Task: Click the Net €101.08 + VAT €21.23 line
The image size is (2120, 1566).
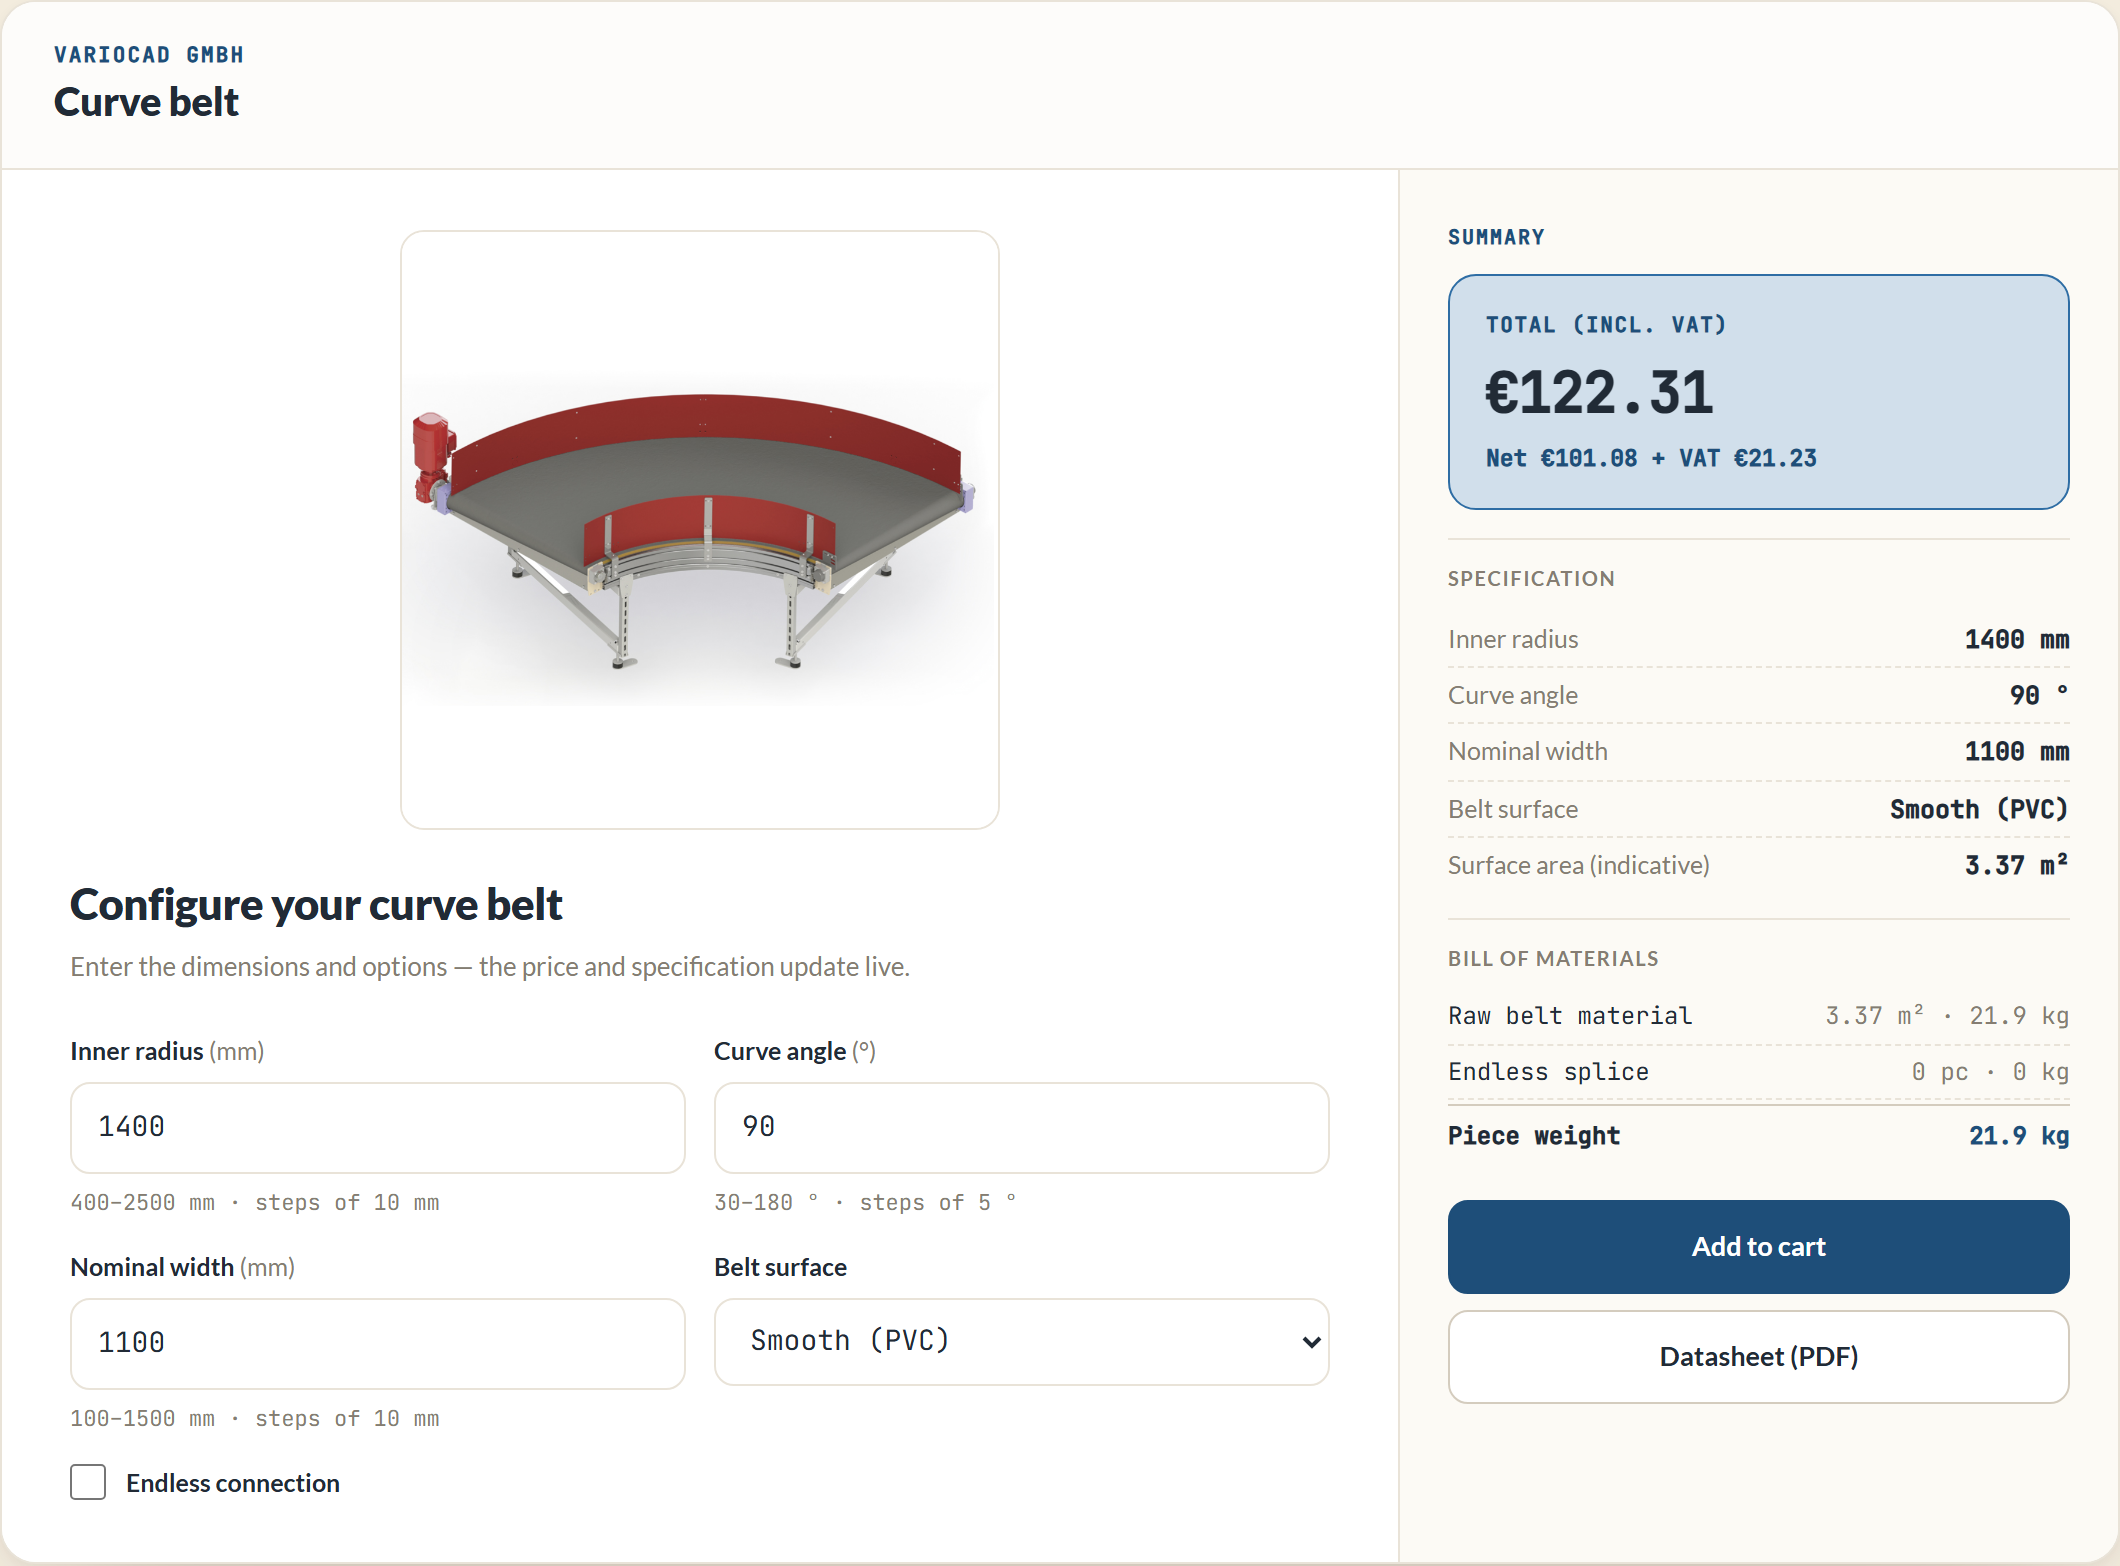Action: [x=1651, y=458]
